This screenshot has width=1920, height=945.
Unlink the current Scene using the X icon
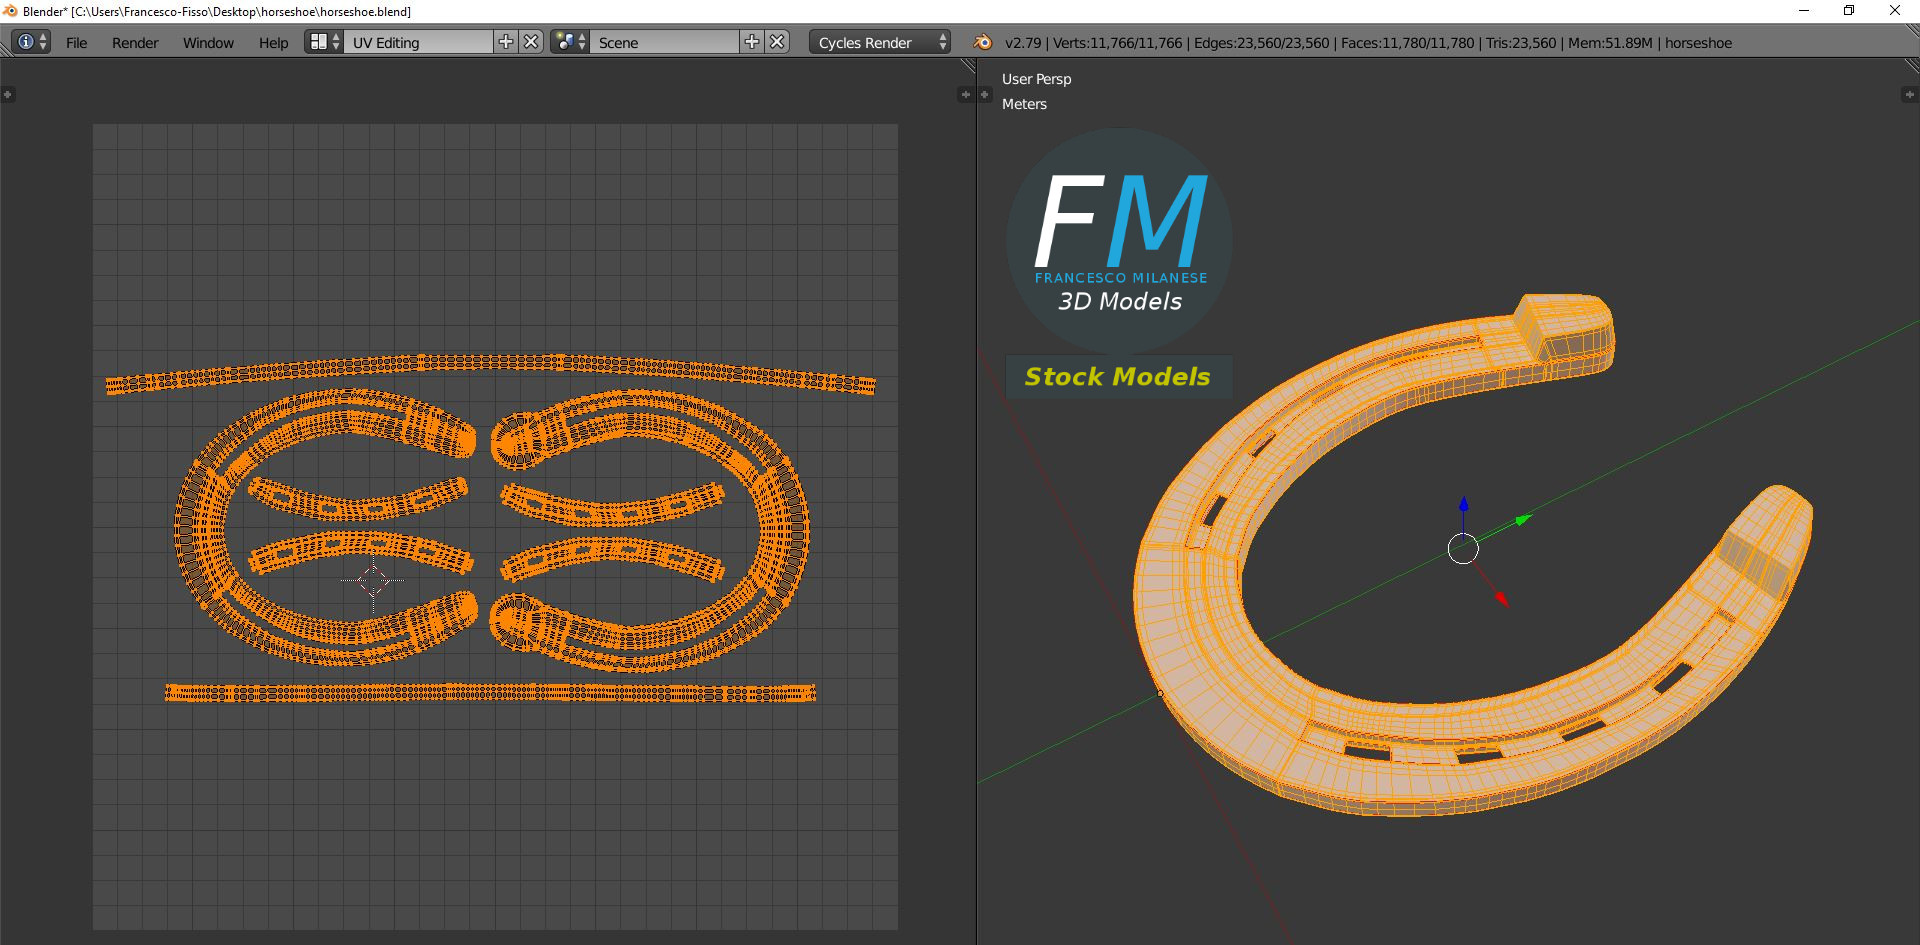click(777, 42)
